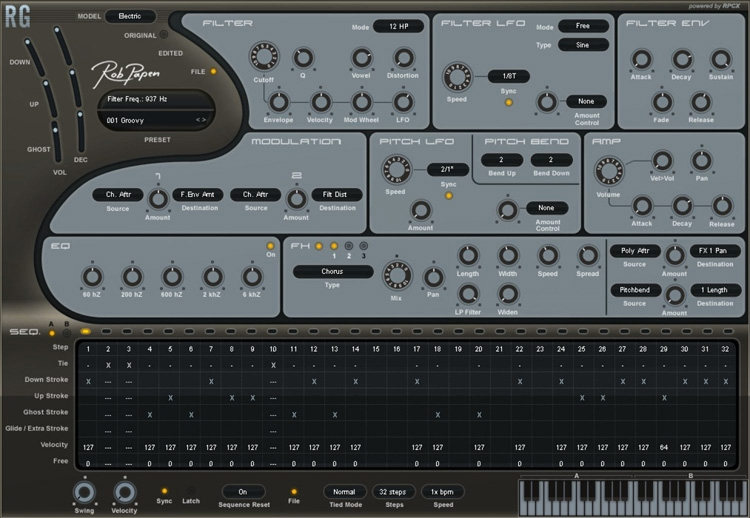The image size is (750, 518).
Task: Open the FX Type Chorus dropdown
Action: pyautogui.click(x=333, y=272)
